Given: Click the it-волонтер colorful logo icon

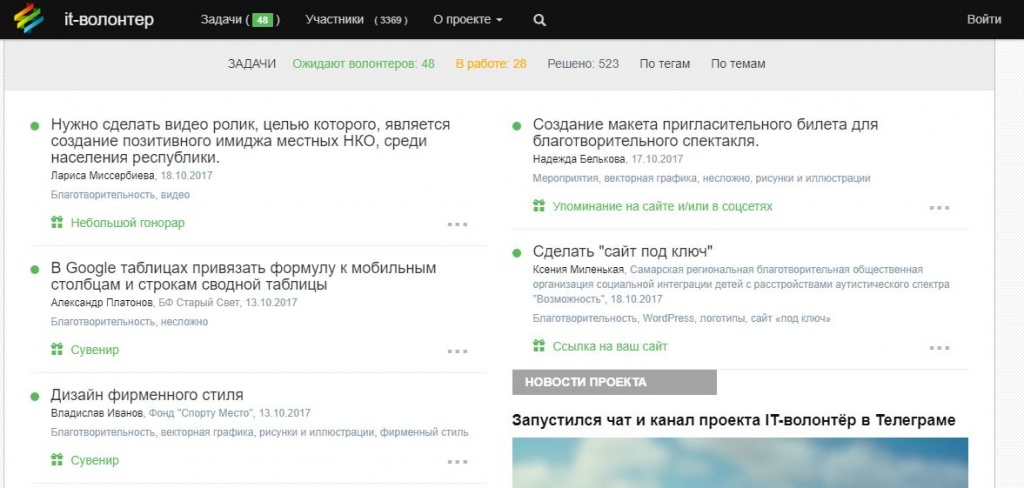Looking at the screenshot, I should click(29, 19).
